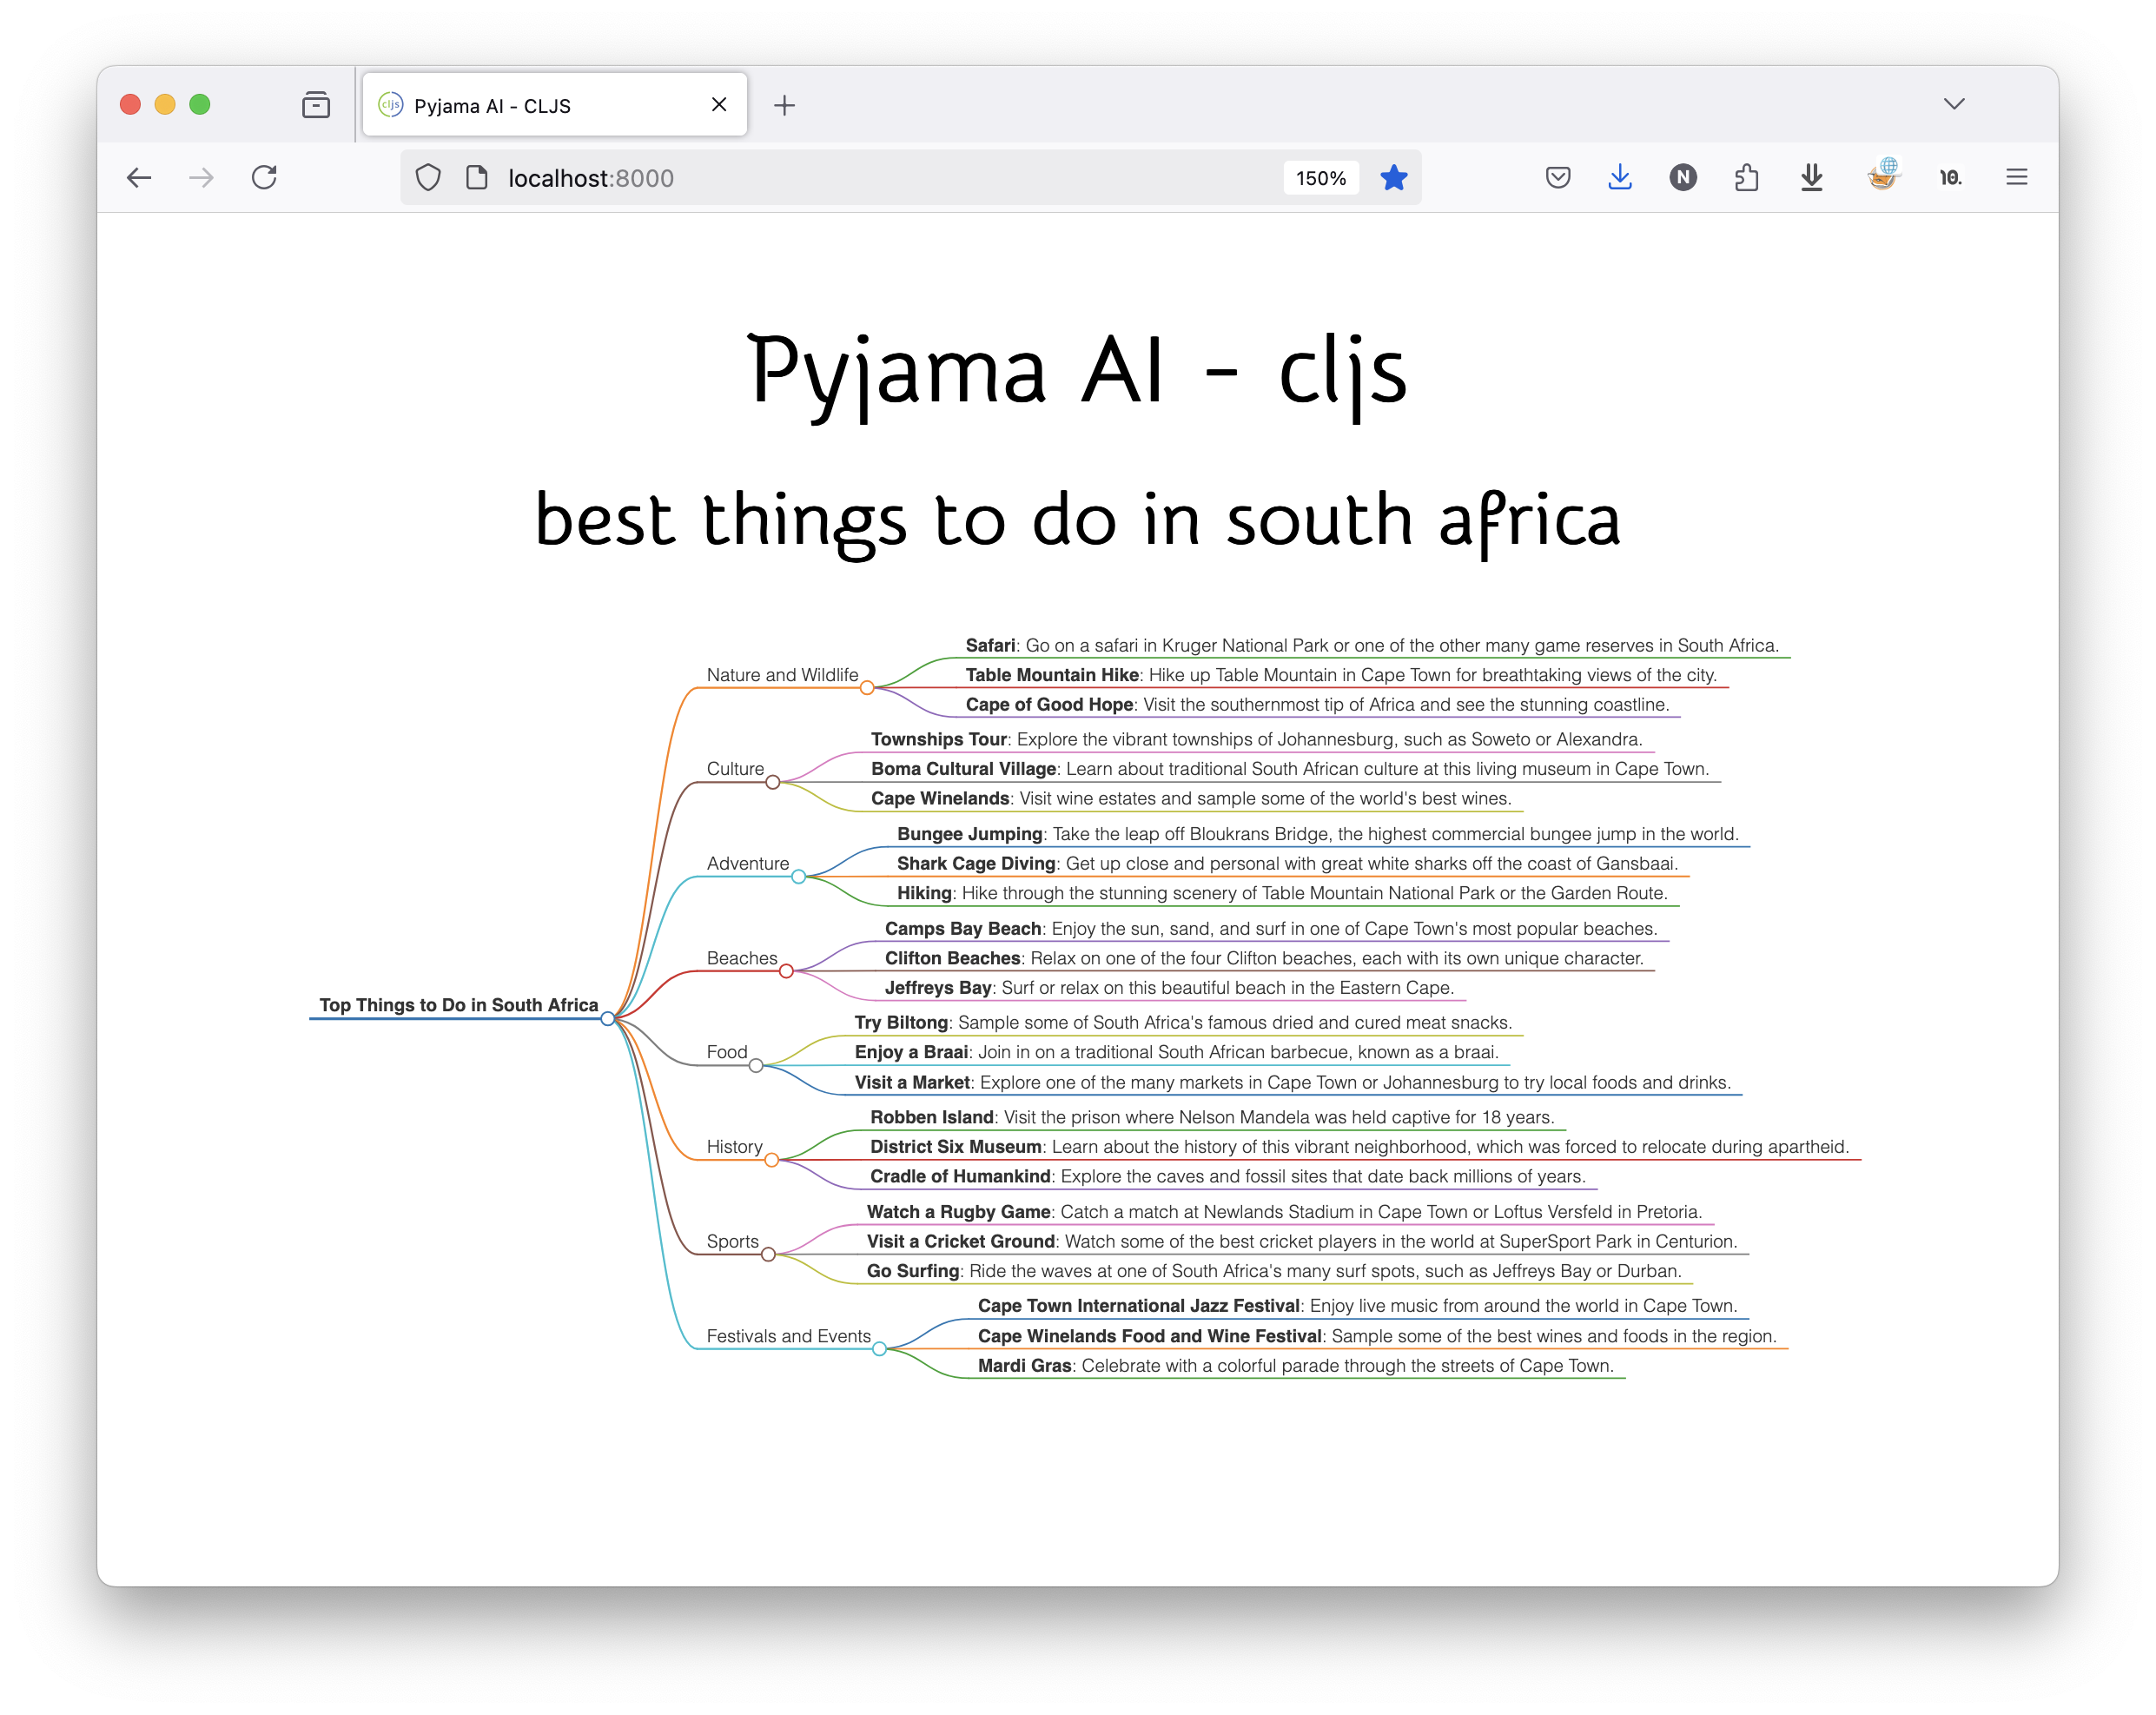Screen dimensions: 2156x1715
Task: Go back to the previous page
Action: point(139,178)
